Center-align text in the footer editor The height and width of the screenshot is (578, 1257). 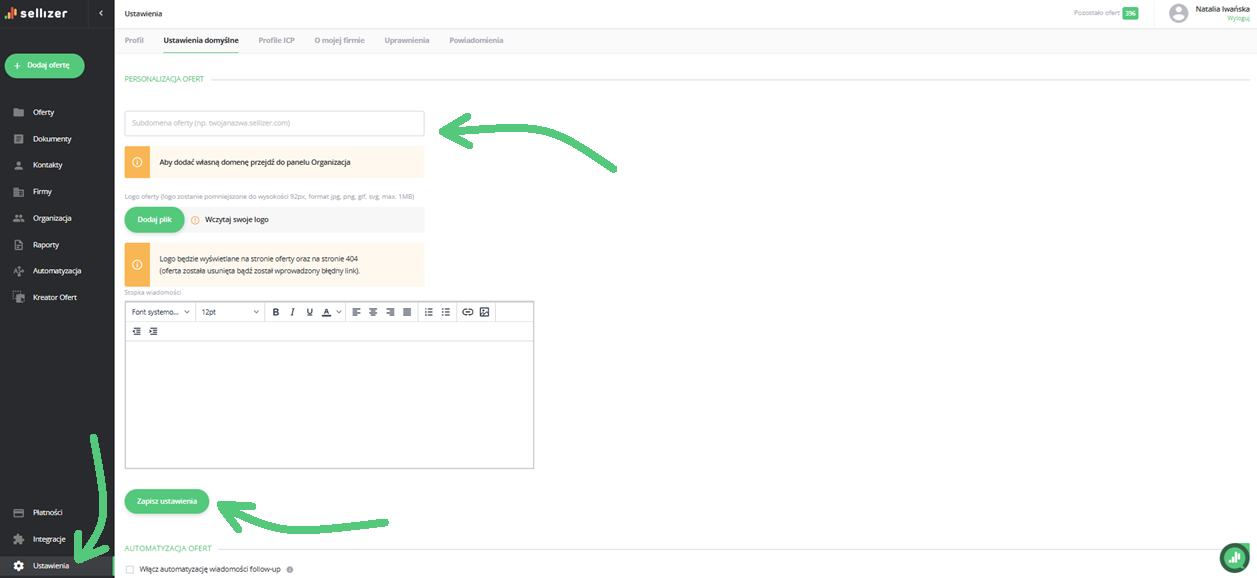tap(373, 312)
